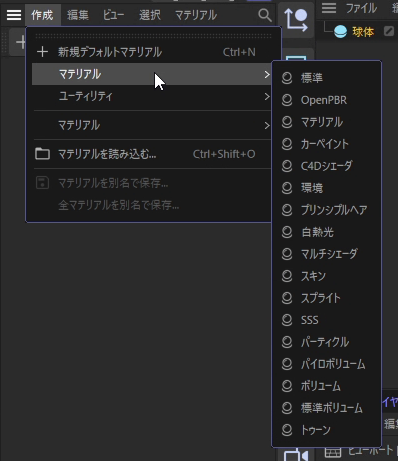Expand the highlighted マテリアル submenu arrow
The image size is (398, 461).
[266, 74]
